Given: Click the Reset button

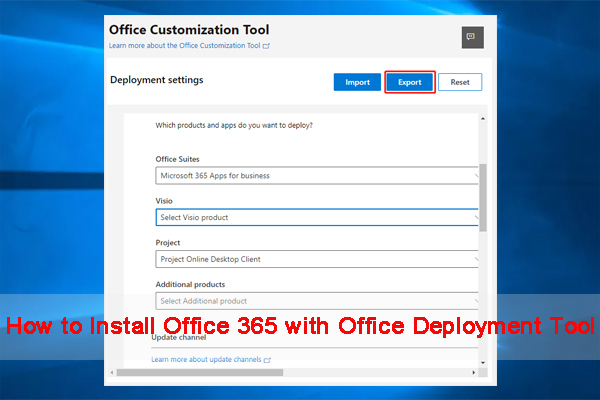Looking at the screenshot, I should [x=460, y=82].
